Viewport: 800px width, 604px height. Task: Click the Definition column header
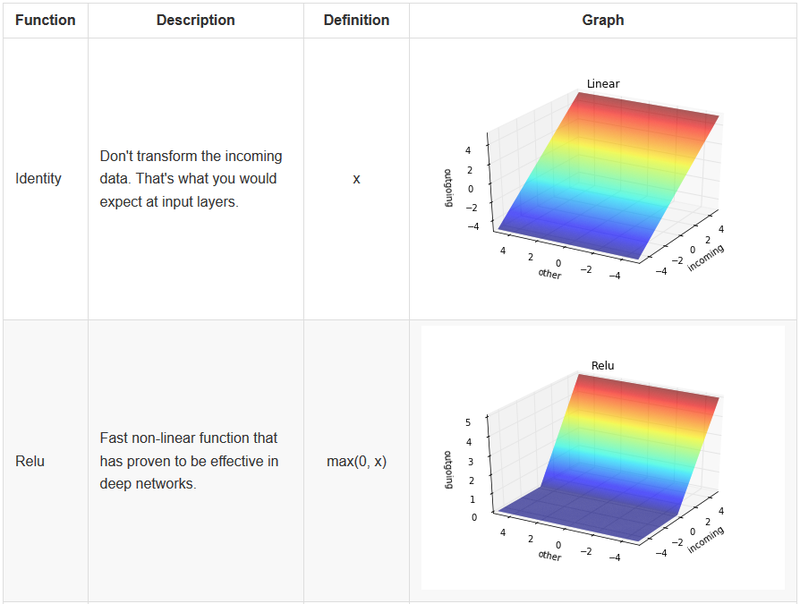(356, 20)
